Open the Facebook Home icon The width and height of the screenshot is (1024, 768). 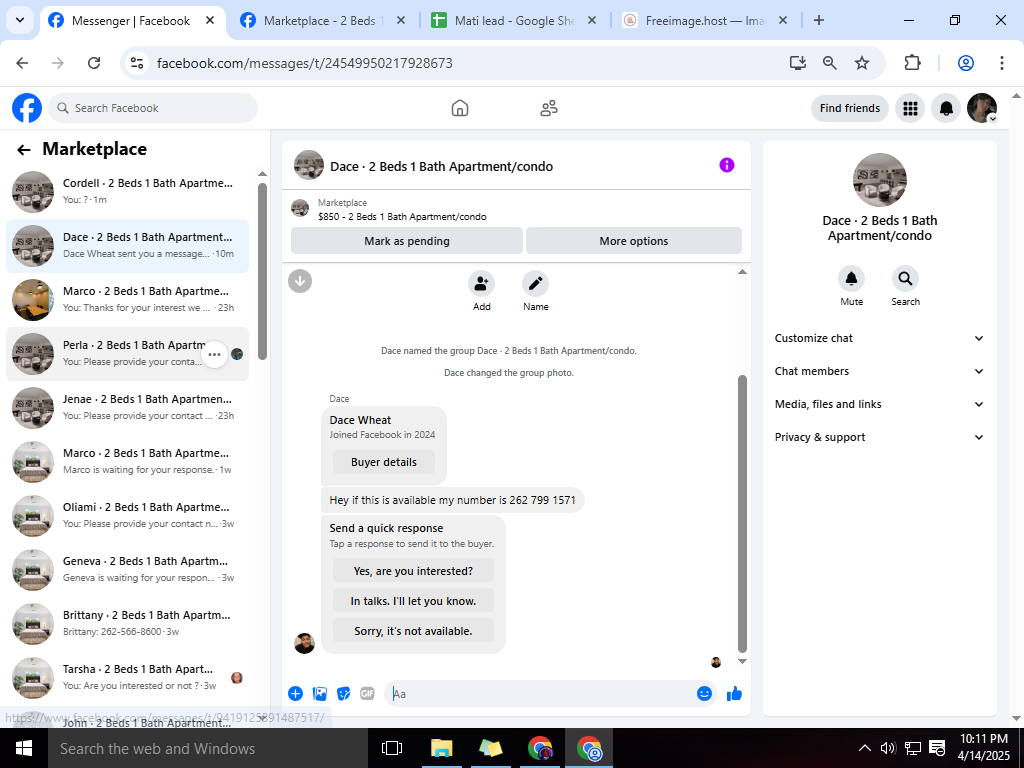point(460,108)
